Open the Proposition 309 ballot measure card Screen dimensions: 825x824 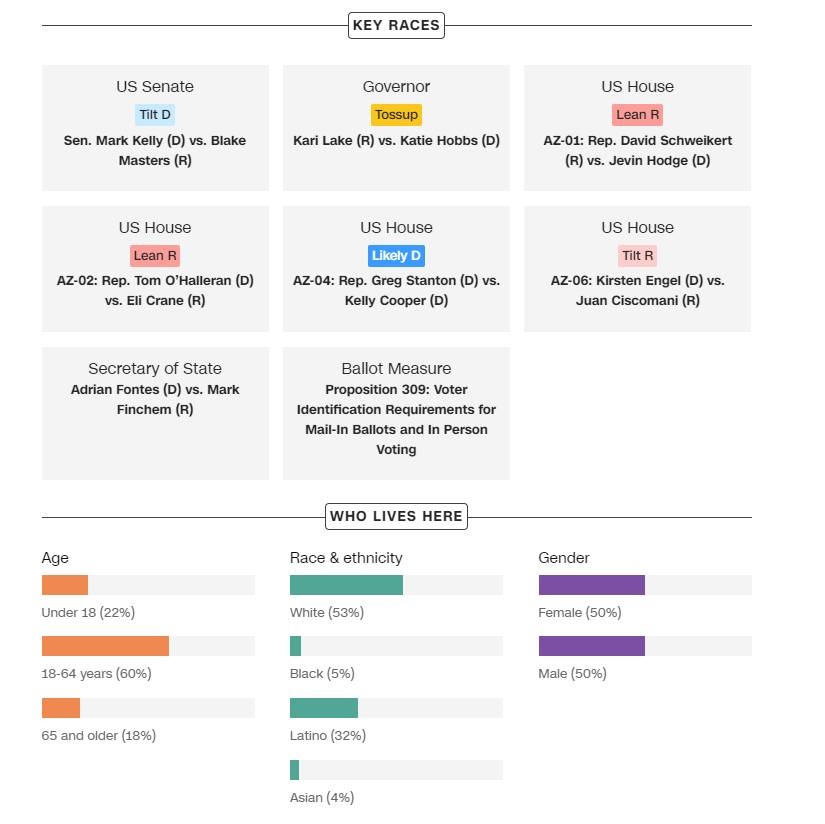pos(396,419)
